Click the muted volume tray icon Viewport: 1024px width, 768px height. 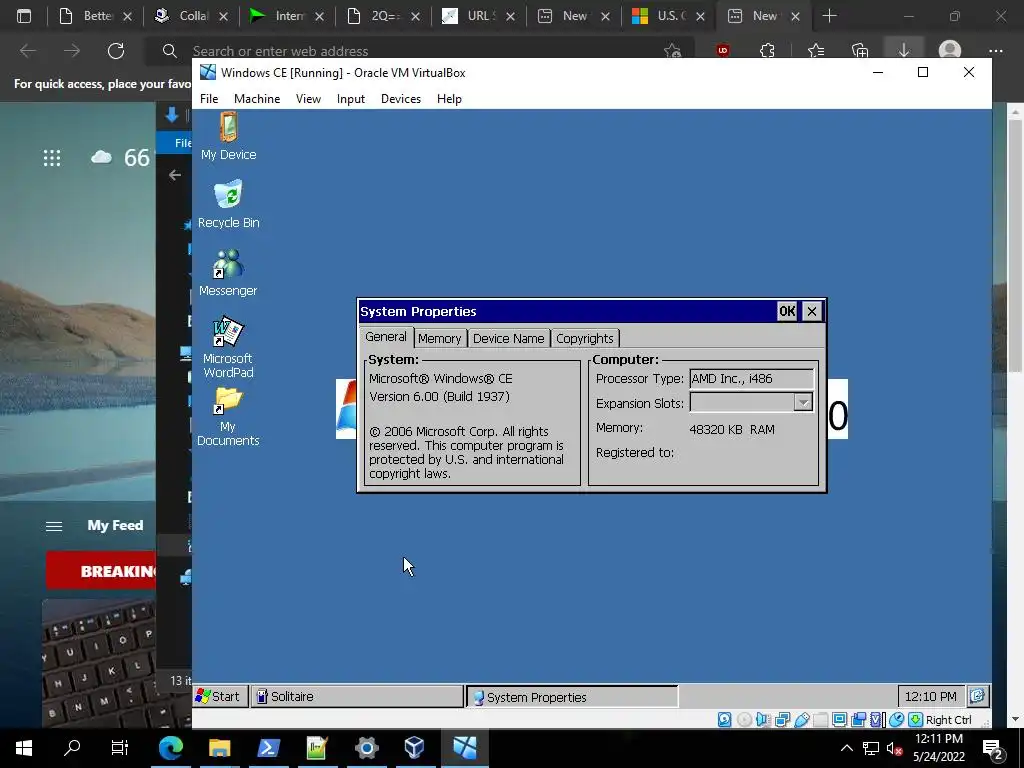point(894,748)
